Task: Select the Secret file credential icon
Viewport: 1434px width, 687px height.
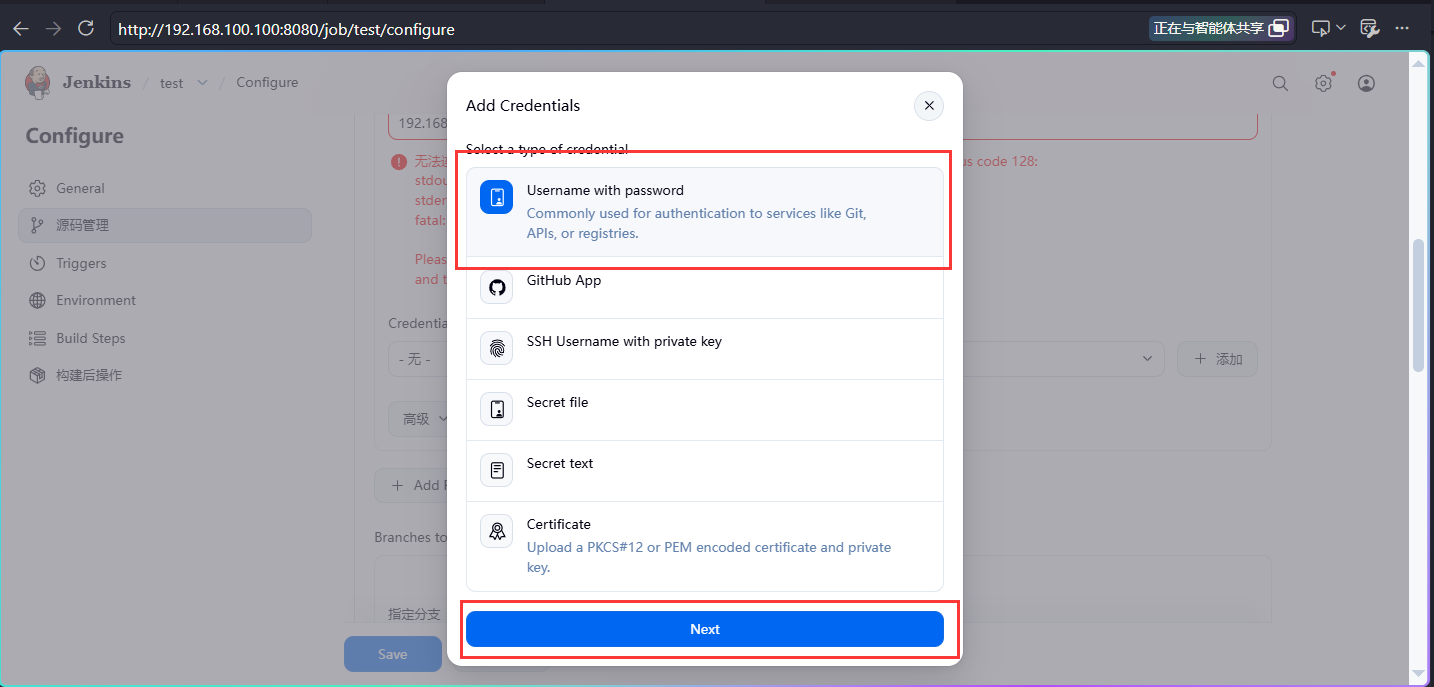Action: tap(497, 409)
